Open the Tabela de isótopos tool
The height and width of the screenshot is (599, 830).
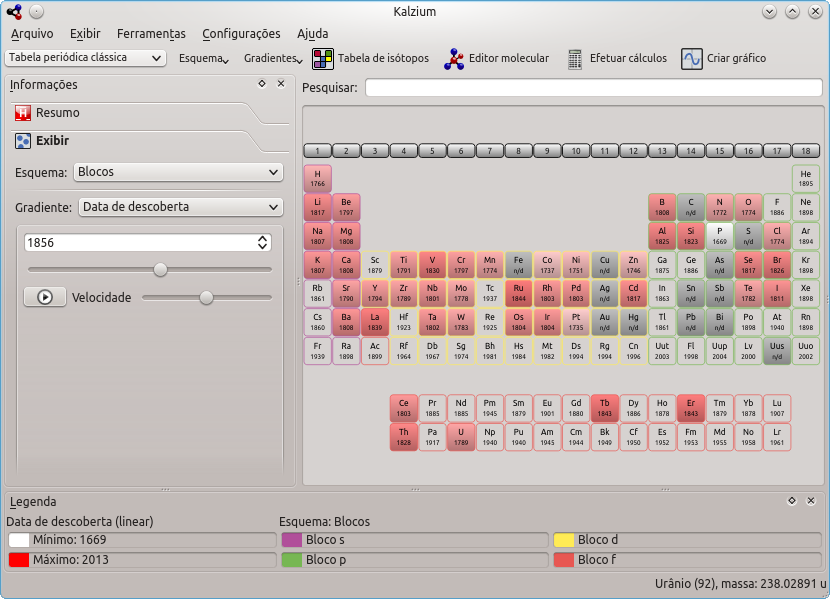coord(370,59)
